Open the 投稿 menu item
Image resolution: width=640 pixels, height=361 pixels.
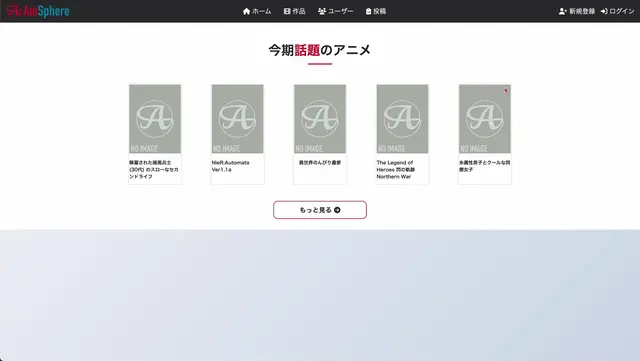click(376, 11)
